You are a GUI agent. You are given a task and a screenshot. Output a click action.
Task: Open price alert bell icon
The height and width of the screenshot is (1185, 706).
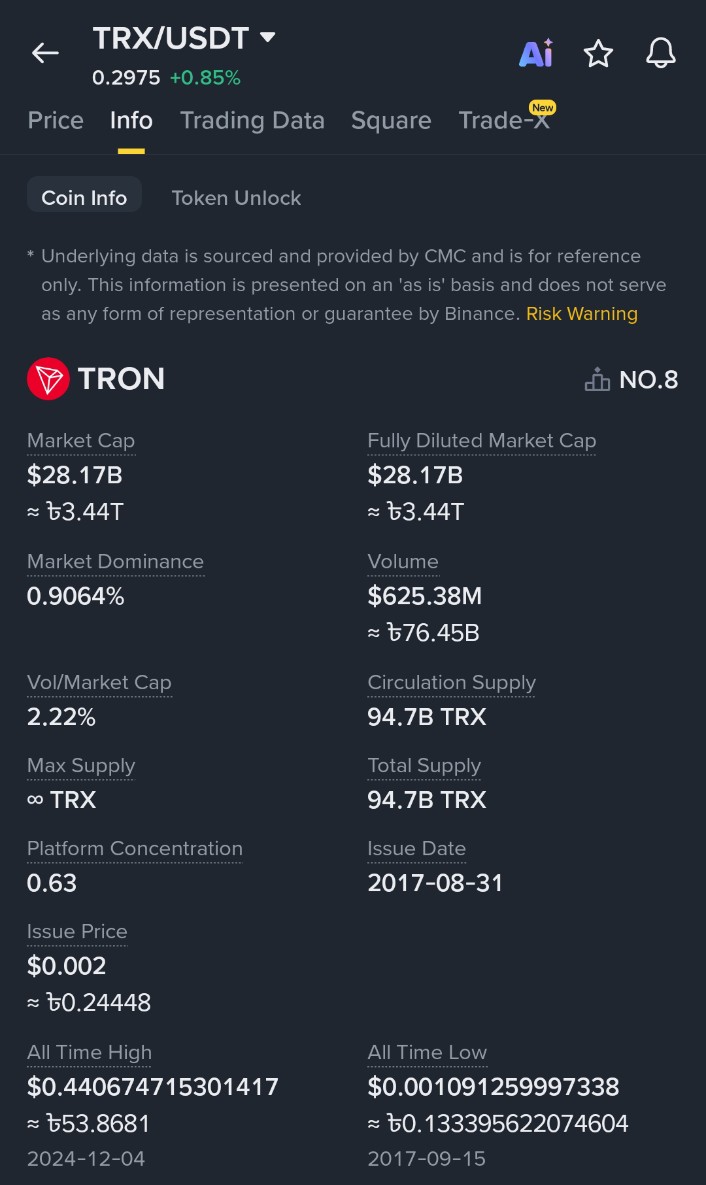coord(660,54)
